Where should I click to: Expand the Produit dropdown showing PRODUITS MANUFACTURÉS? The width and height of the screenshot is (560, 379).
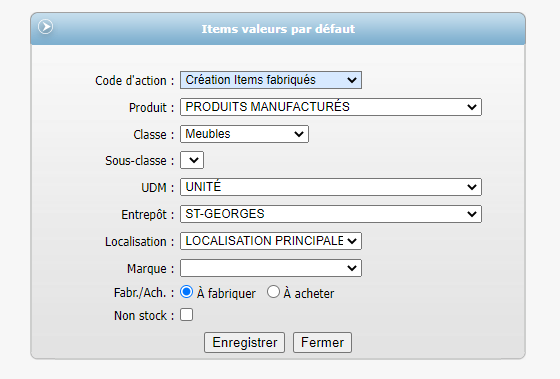pos(331,107)
